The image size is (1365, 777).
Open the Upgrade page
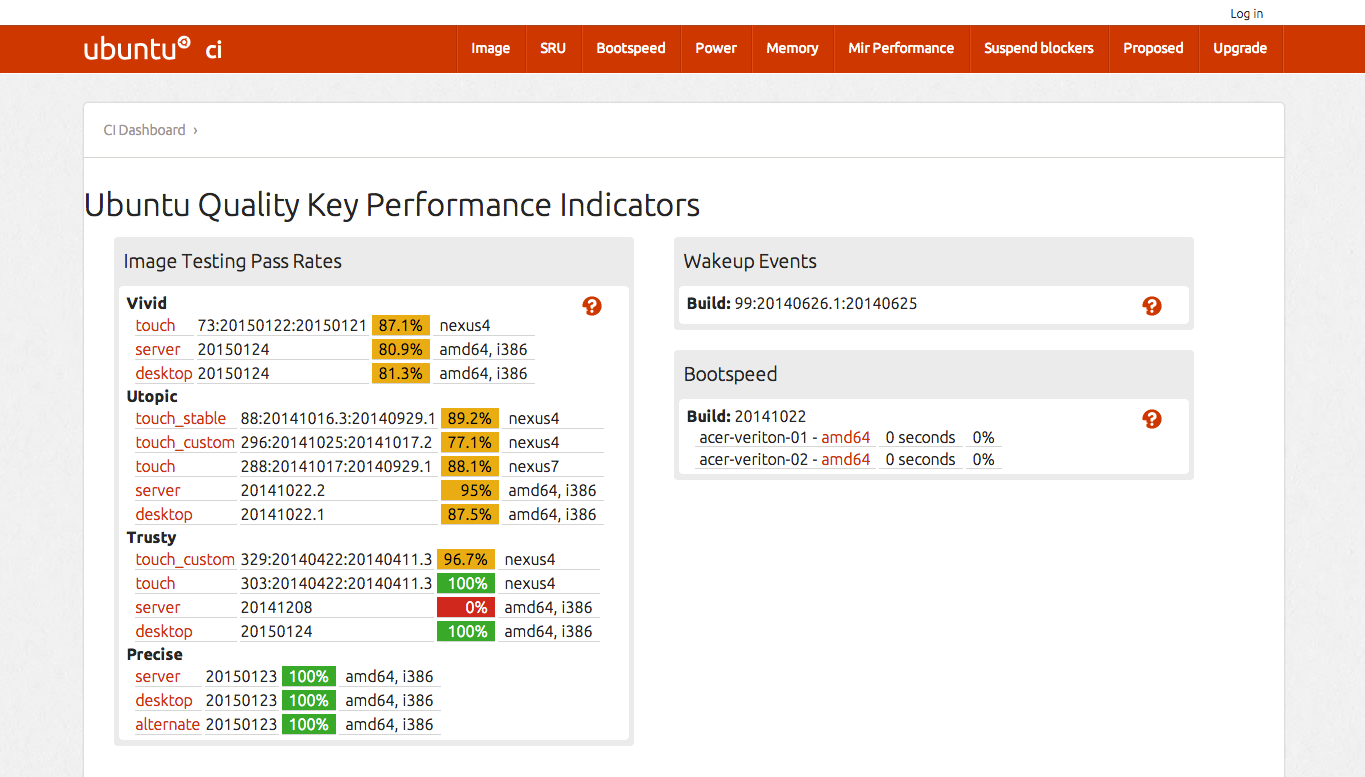click(x=1240, y=48)
